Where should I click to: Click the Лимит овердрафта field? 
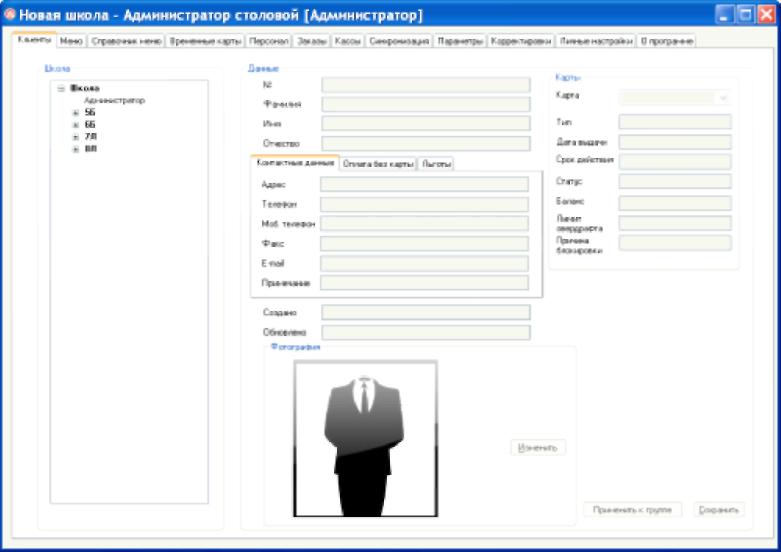(675, 223)
